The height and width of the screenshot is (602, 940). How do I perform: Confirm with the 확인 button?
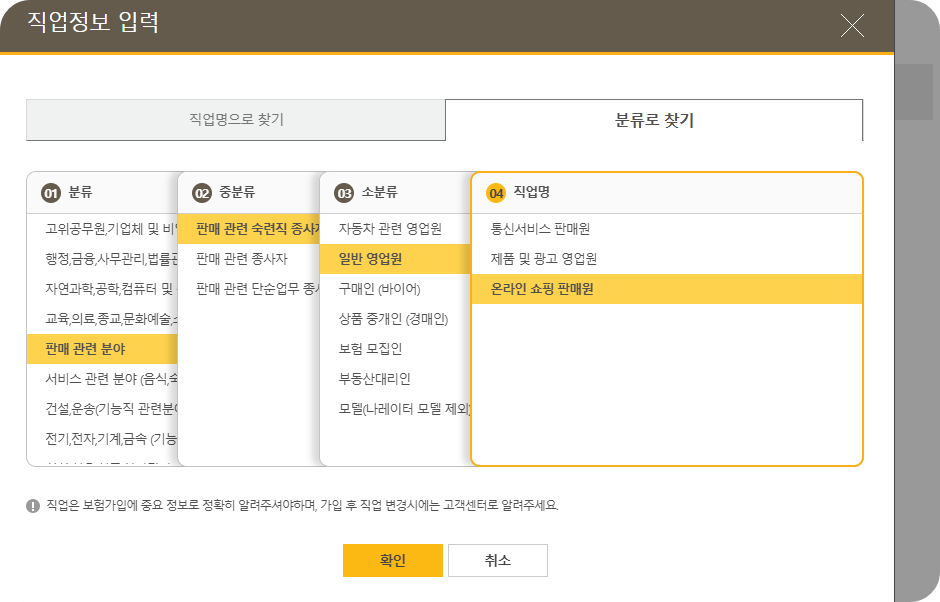(x=393, y=560)
